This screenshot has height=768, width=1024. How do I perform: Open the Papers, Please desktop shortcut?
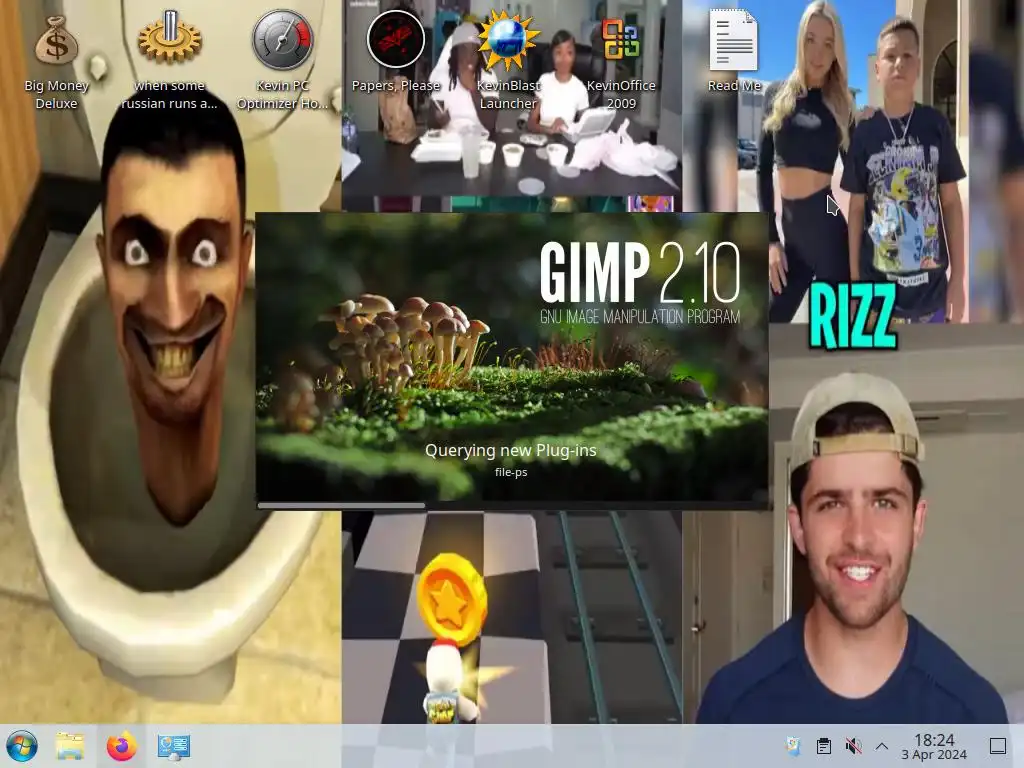[396, 52]
